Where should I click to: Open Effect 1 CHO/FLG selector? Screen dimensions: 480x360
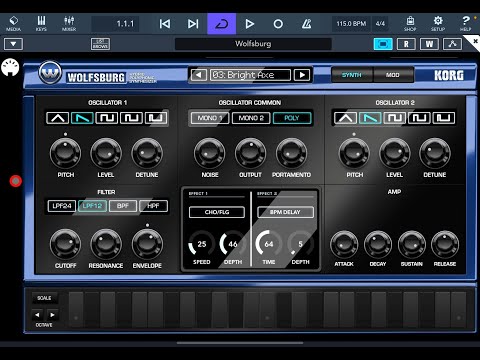217,212
